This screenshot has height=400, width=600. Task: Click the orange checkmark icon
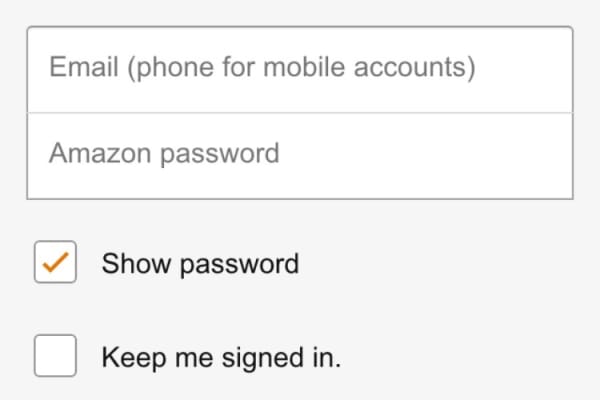(55, 263)
